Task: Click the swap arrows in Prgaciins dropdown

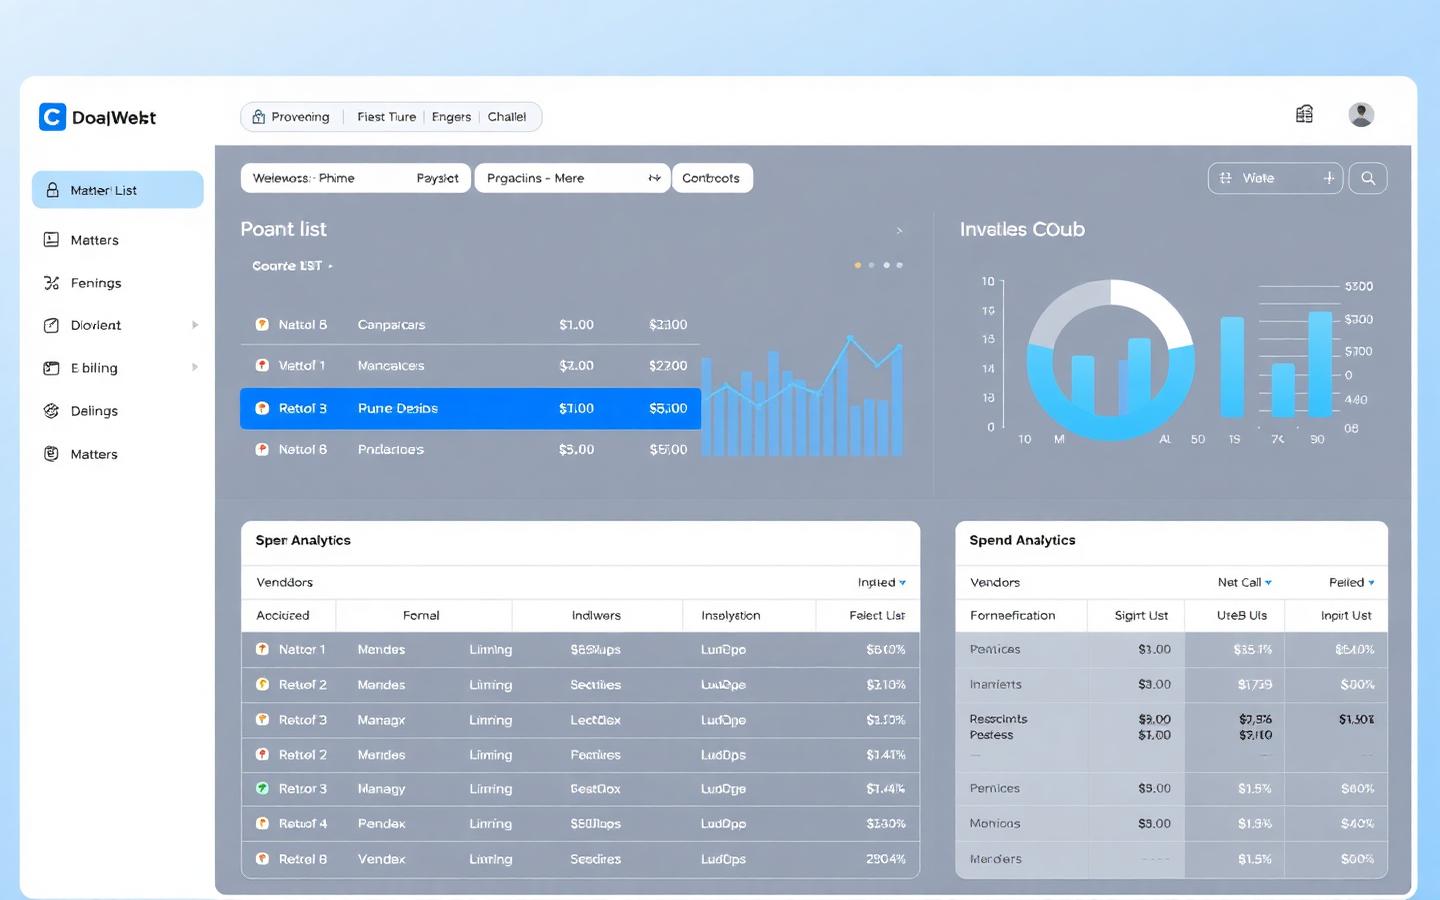Action: pyautogui.click(x=654, y=178)
